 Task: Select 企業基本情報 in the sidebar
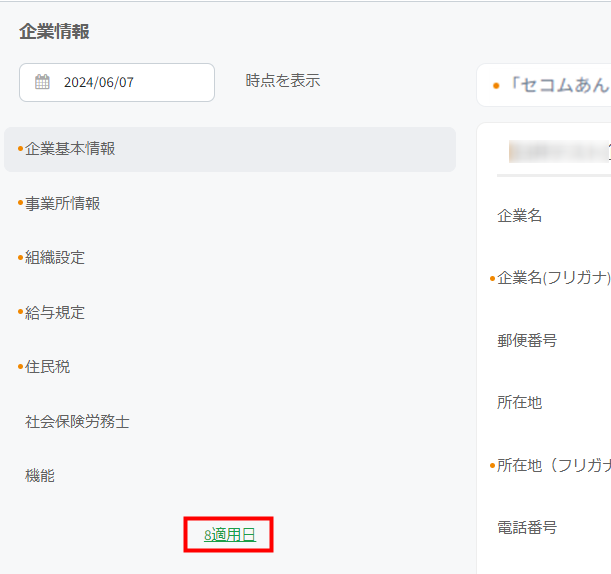coord(230,149)
